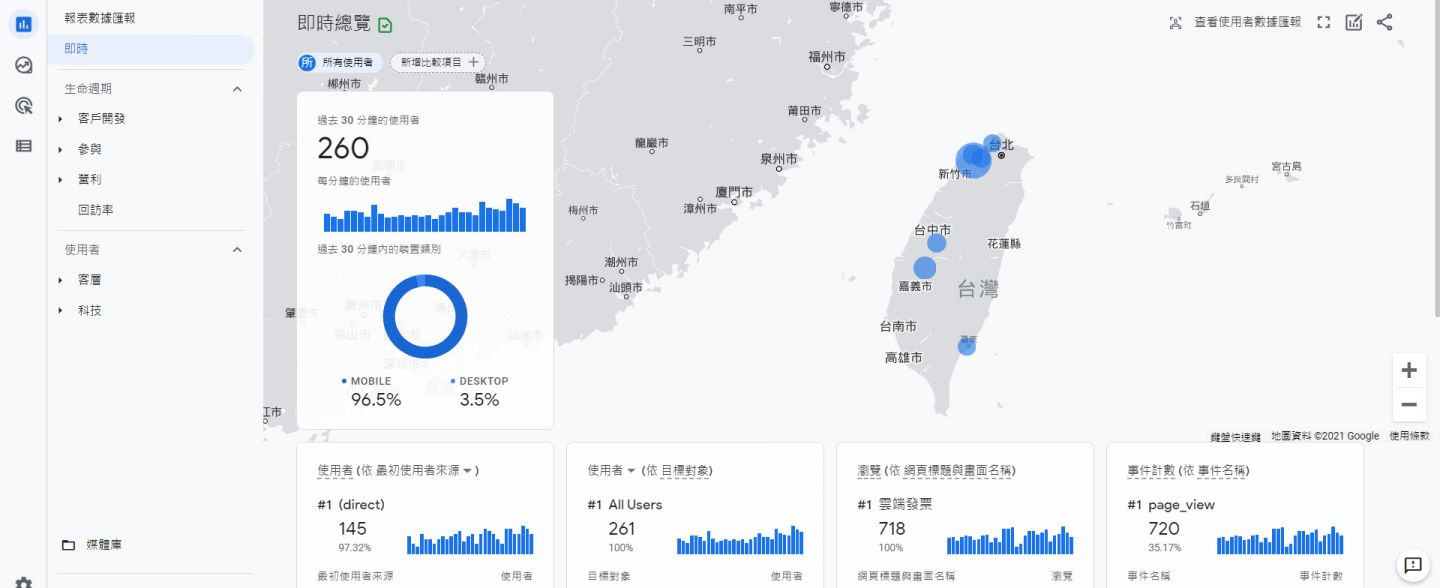Image resolution: width=1440 pixels, height=588 pixels.
Task: Open the Advertising icon in the left rail
Action: [24, 106]
